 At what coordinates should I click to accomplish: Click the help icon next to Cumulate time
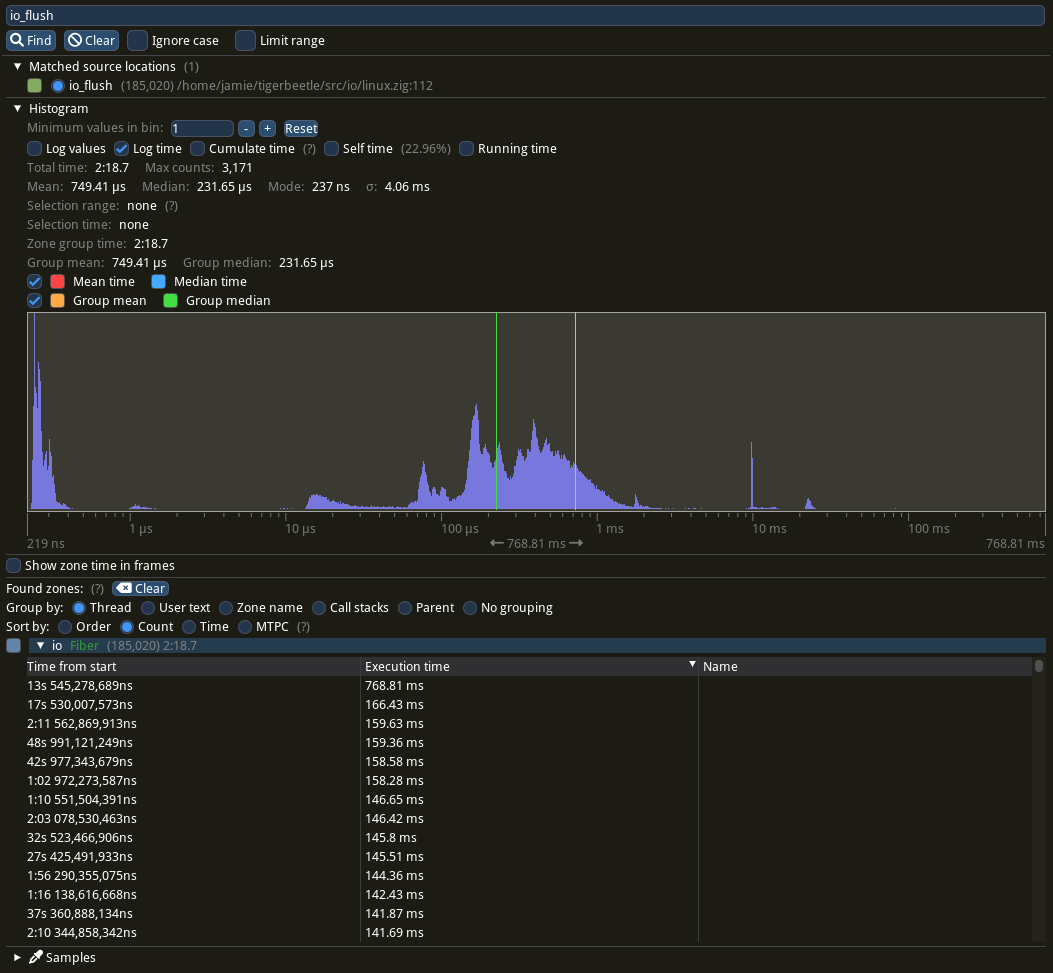pyautogui.click(x=308, y=148)
